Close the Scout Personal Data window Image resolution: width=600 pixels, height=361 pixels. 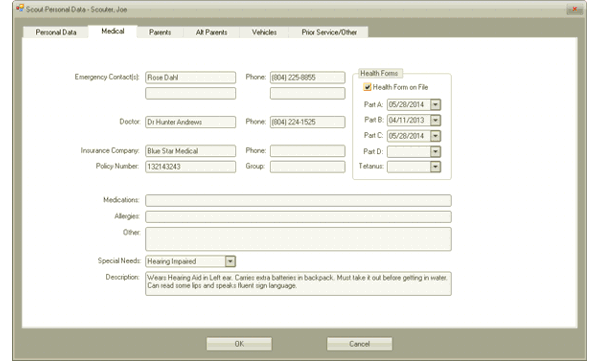click(x=574, y=9)
